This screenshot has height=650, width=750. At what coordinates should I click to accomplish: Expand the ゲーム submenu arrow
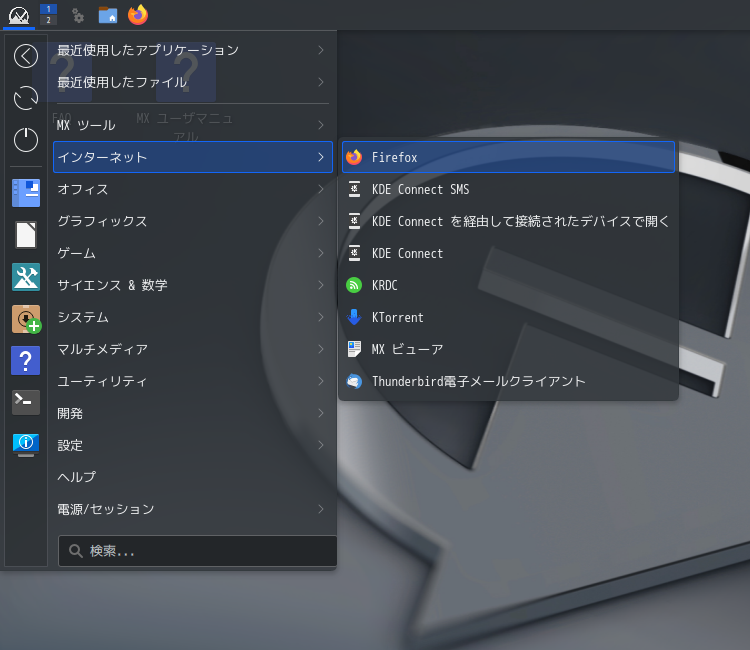321,253
